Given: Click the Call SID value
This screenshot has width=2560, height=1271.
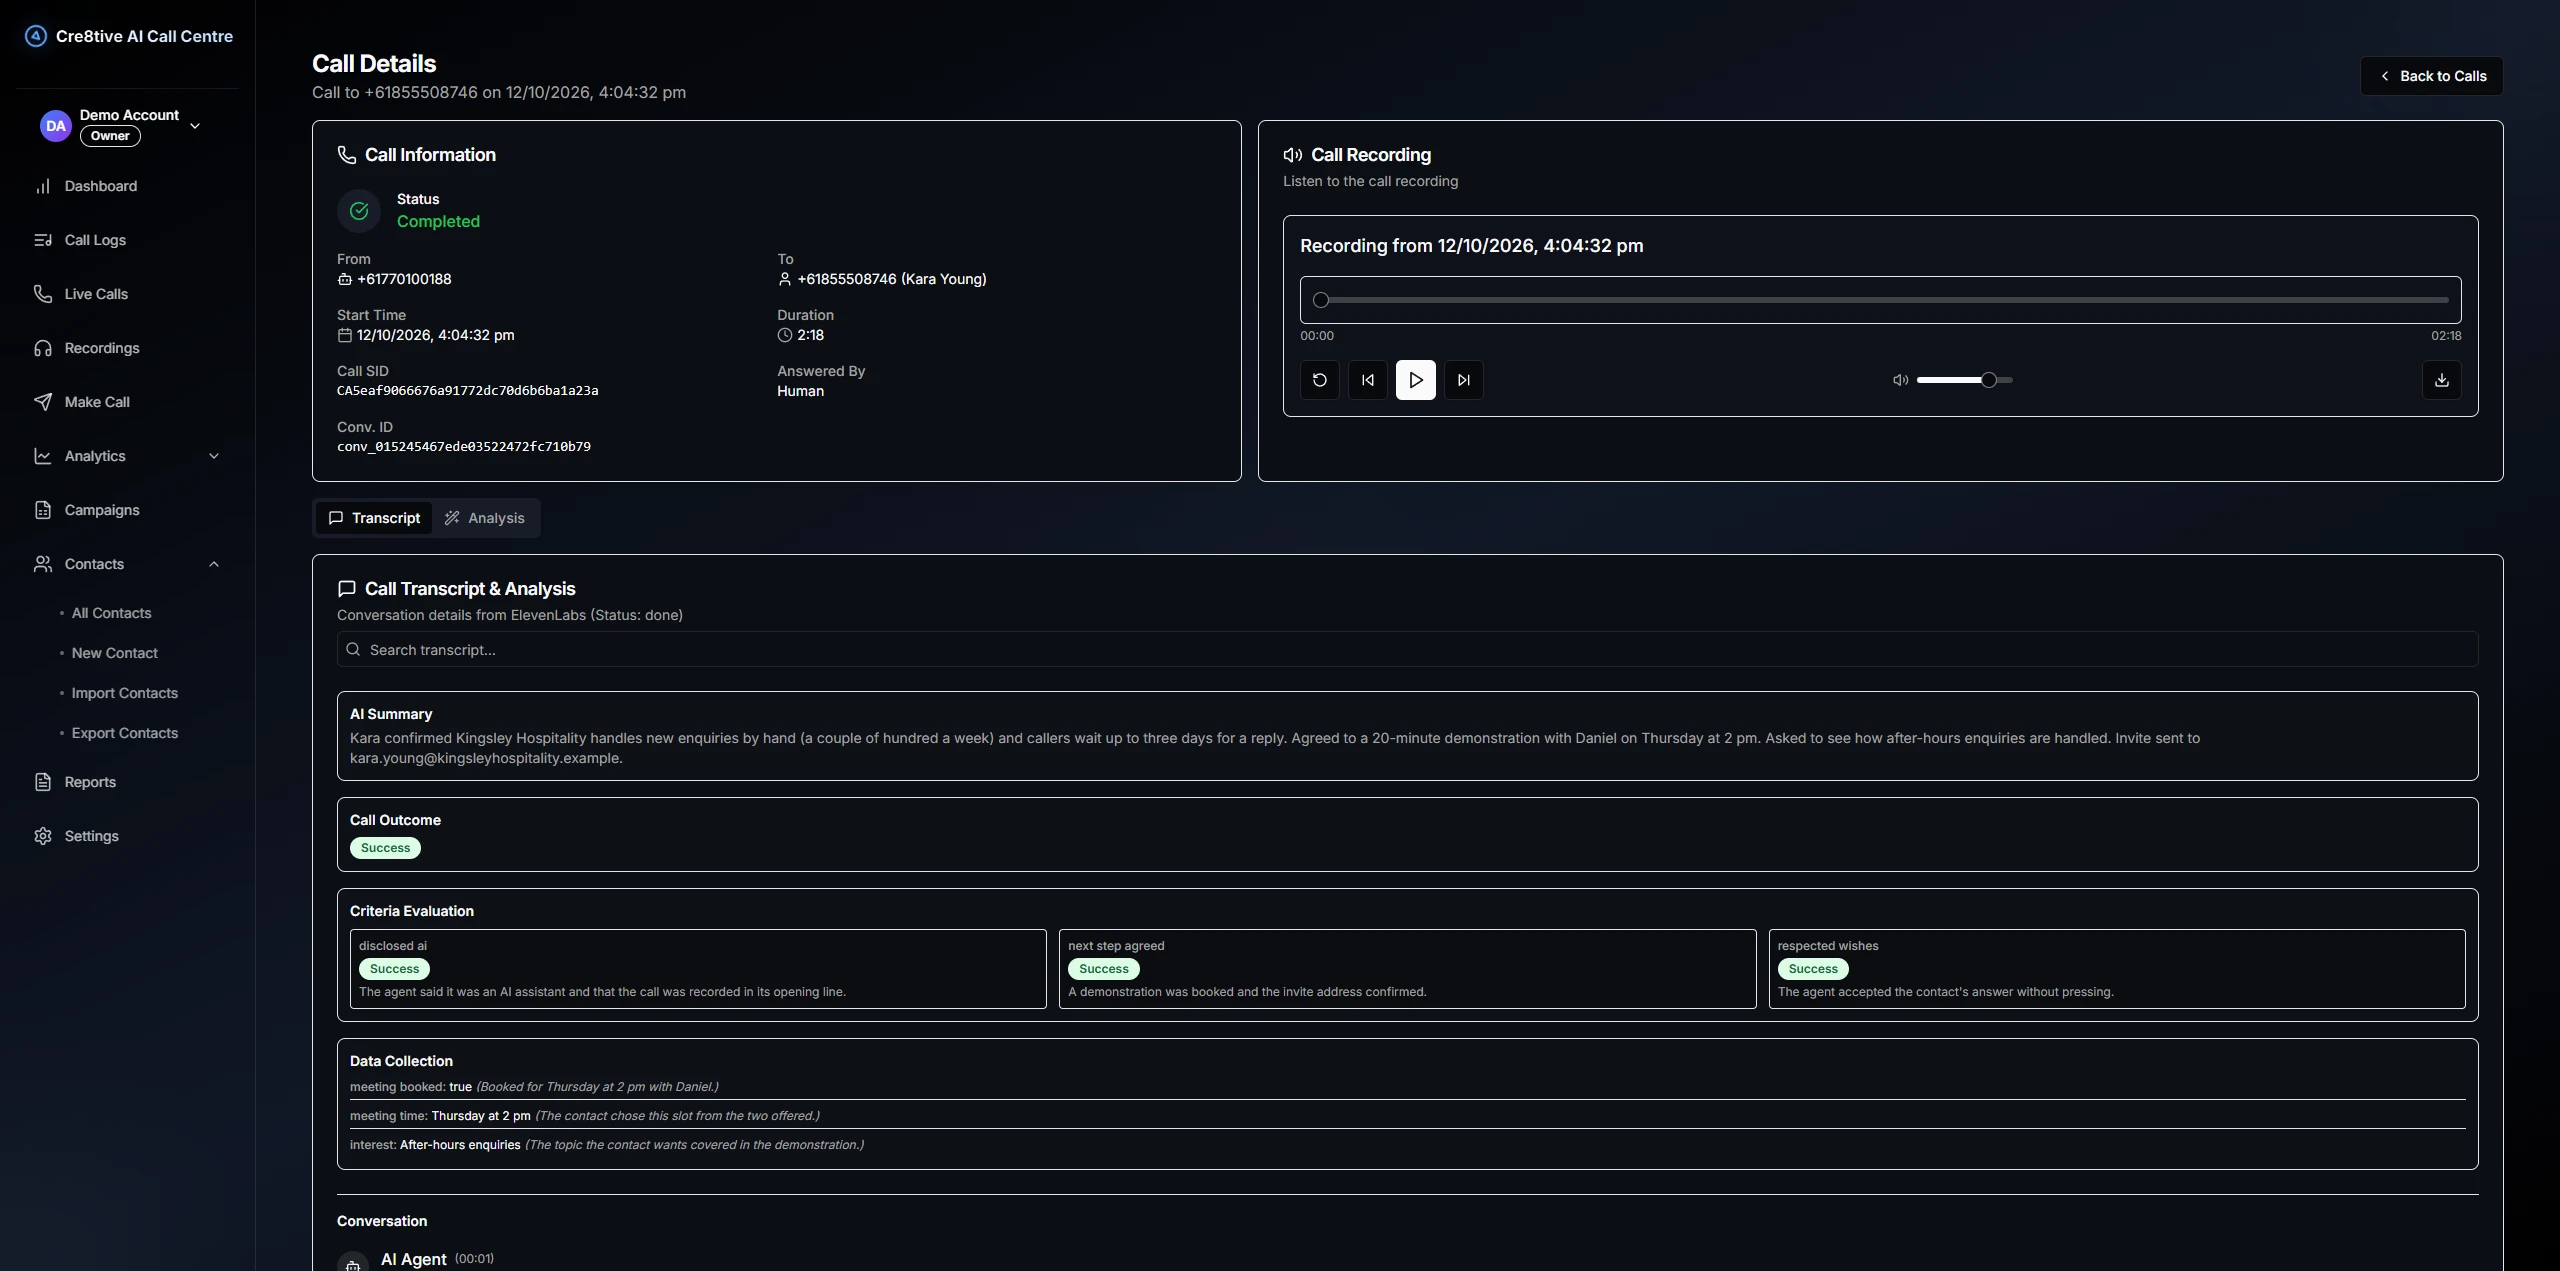Looking at the screenshot, I should [x=468, y=391].
